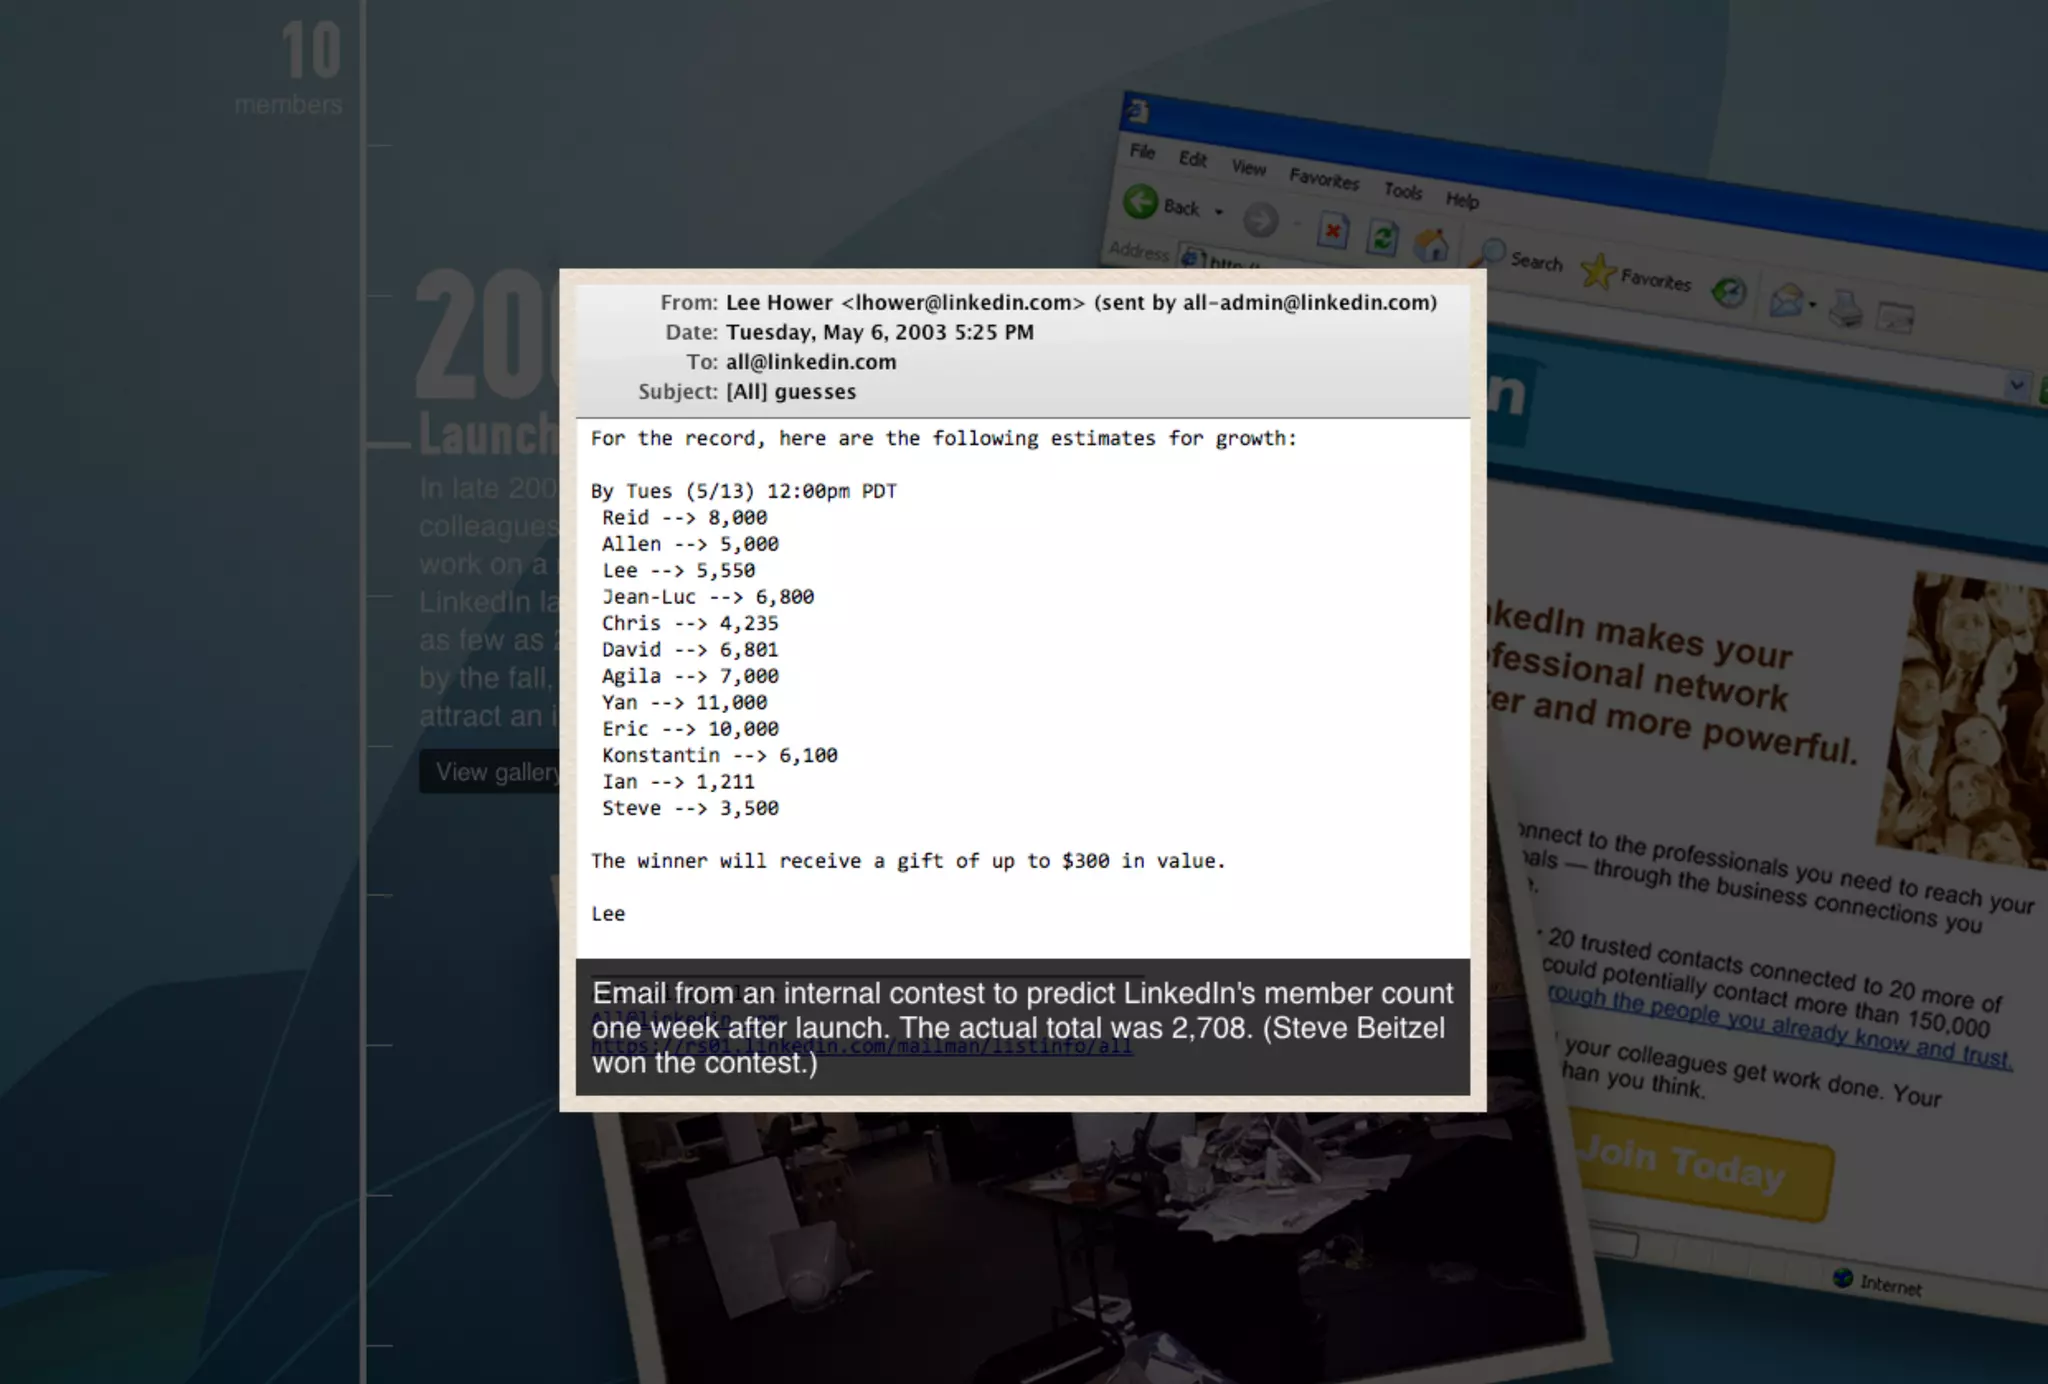Viewport: 2048px width, 1384px height.
Task: Click the View gallery button
Action: [490, 772]
